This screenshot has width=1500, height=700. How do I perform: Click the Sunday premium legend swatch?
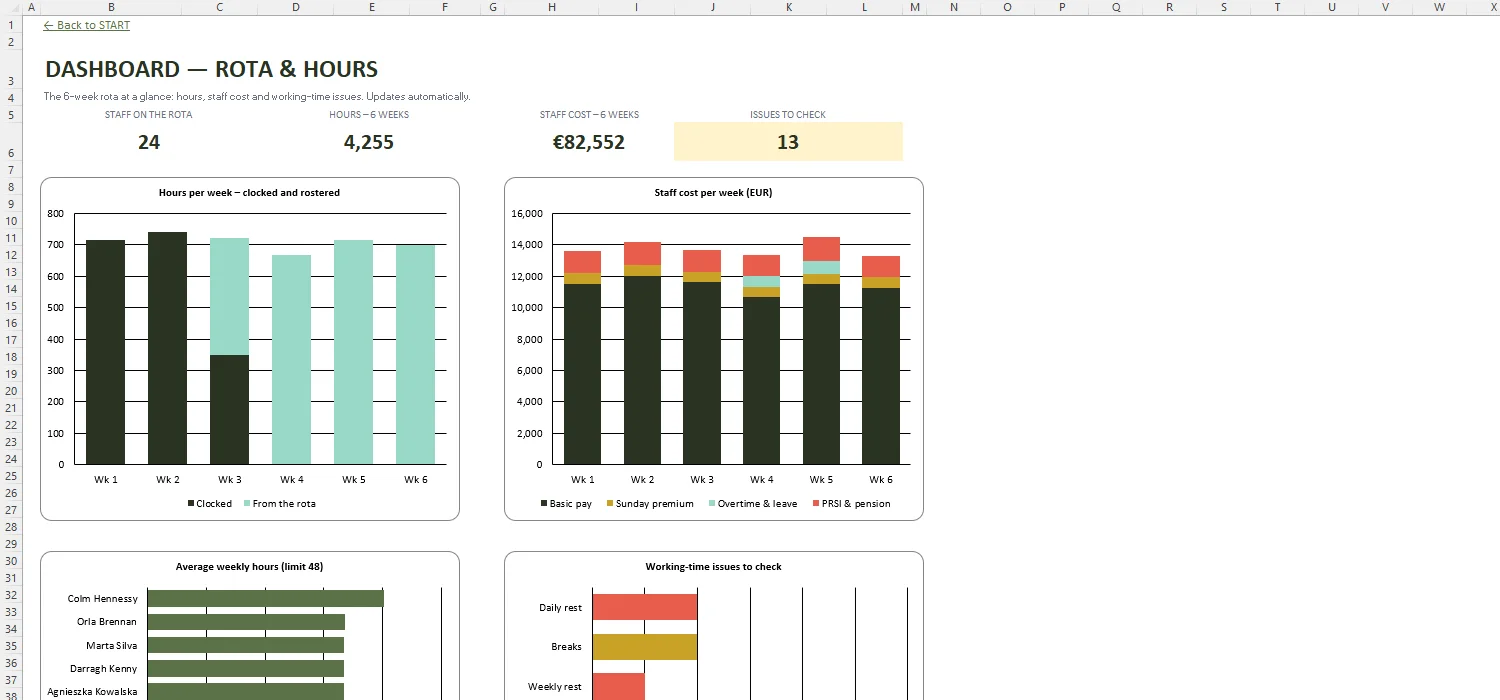[x=610, y=504]
